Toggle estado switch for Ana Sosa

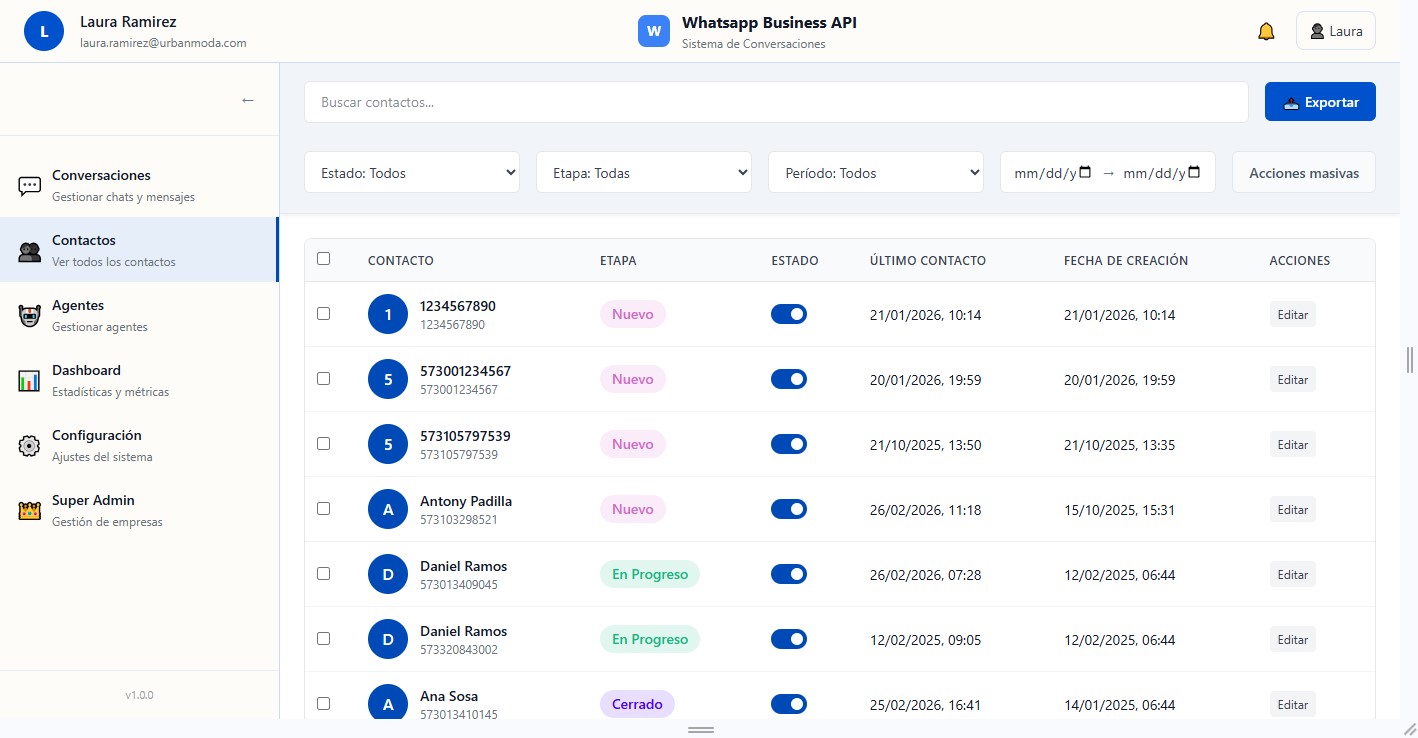point(789,704)
